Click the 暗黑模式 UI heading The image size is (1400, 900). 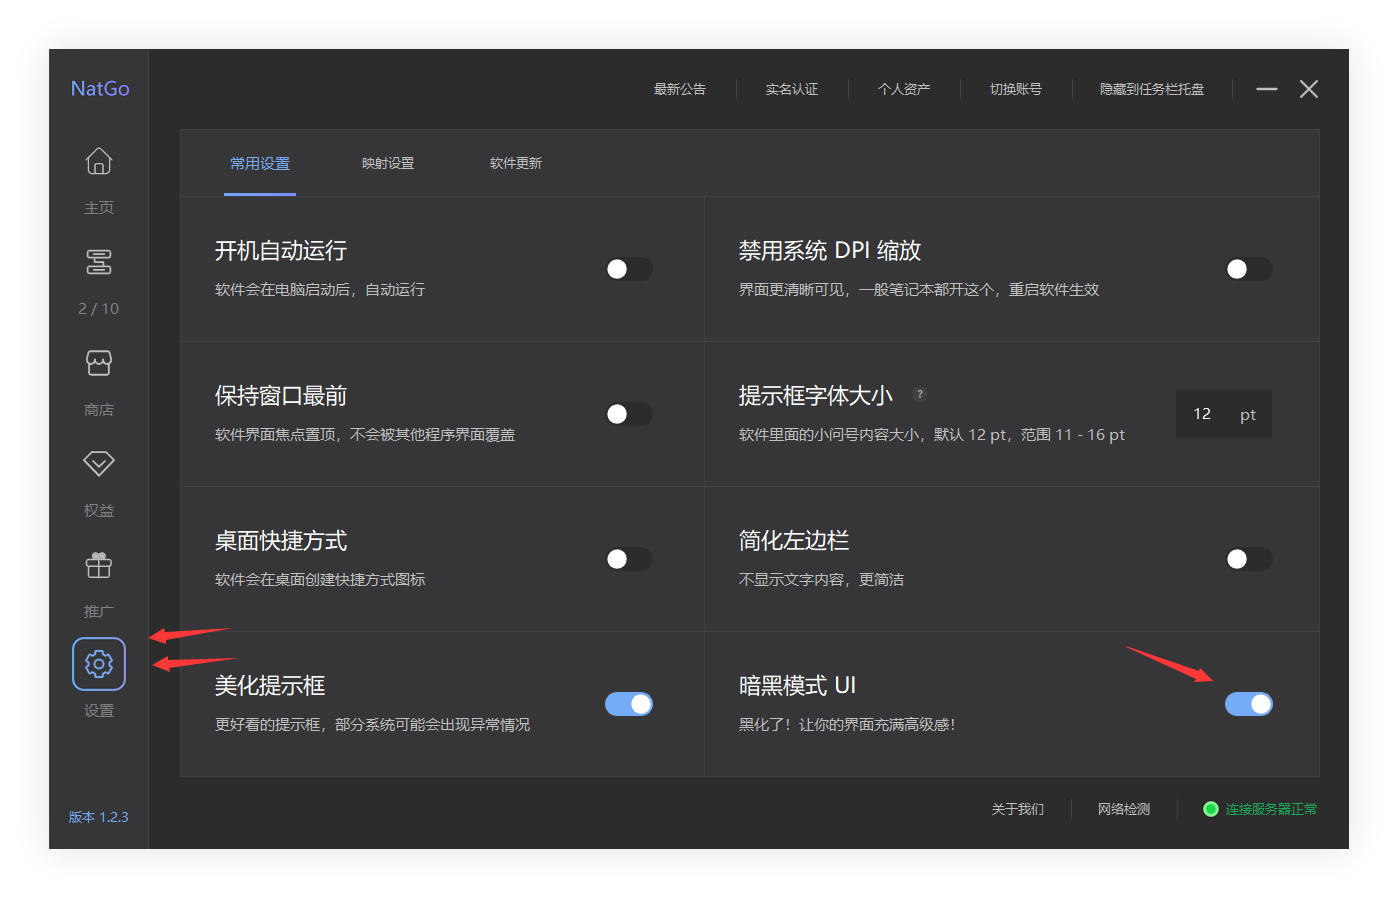click(x=797, y=686)
